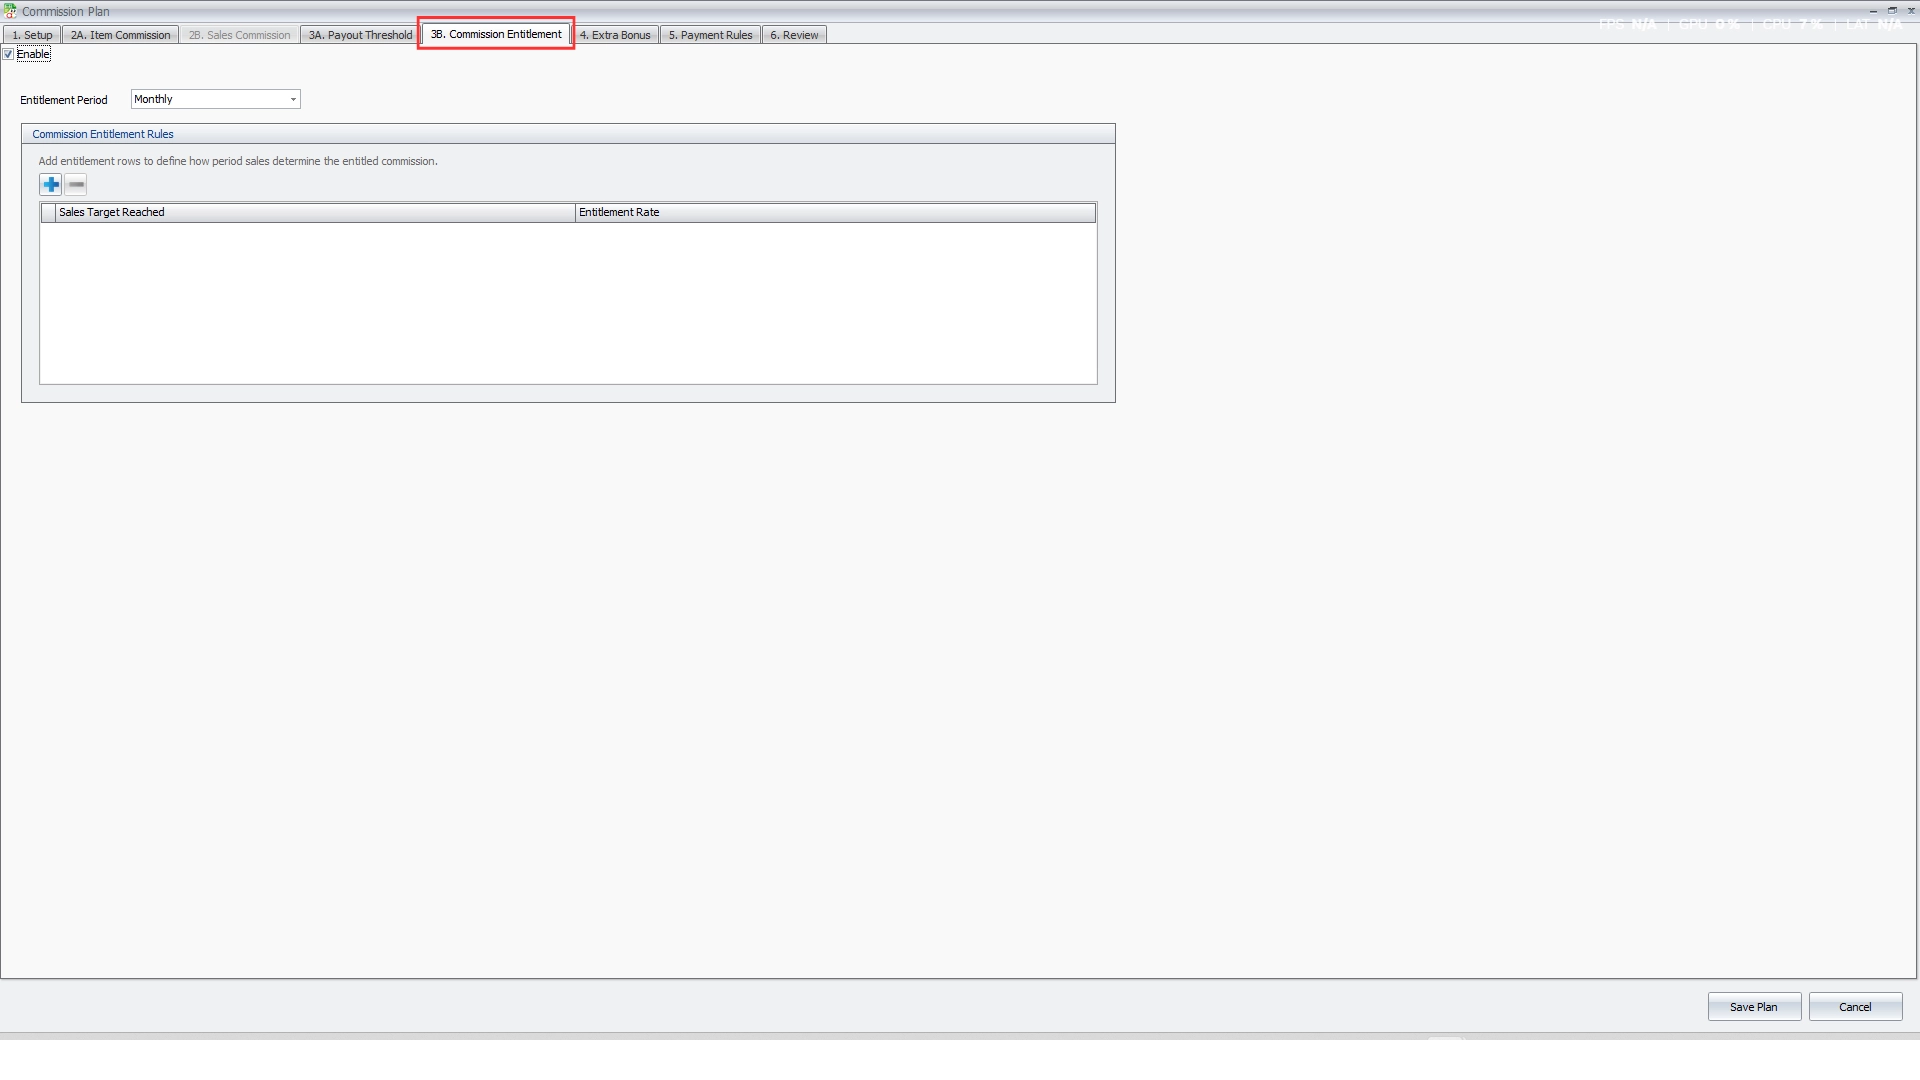Viewport: 1920px width, 1080px height.
Task: Click the grid row selector corner cell
Action: [48, 212]
